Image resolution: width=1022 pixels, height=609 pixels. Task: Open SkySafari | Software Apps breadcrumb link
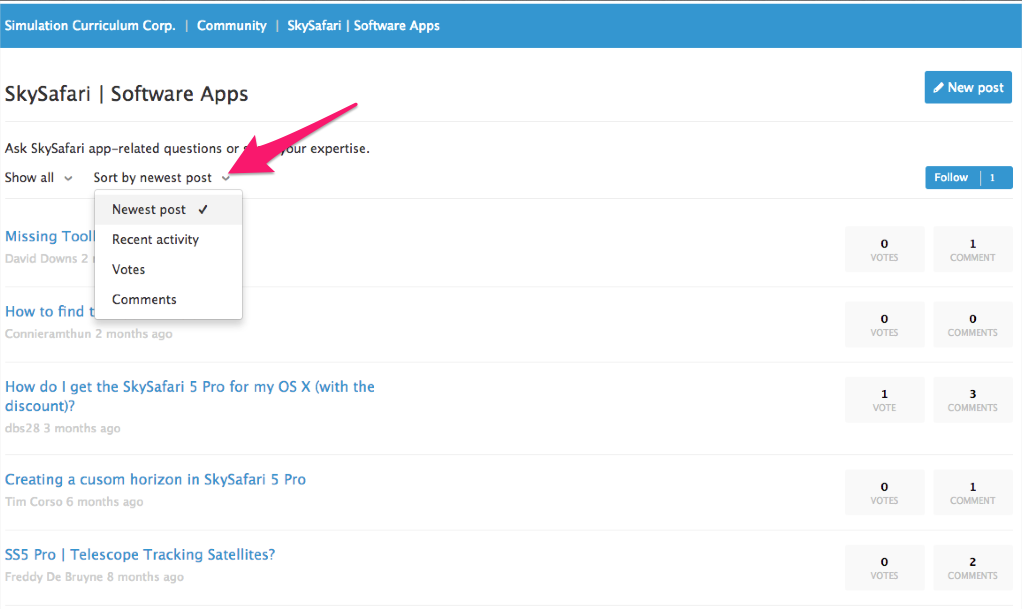pos(363,25)
